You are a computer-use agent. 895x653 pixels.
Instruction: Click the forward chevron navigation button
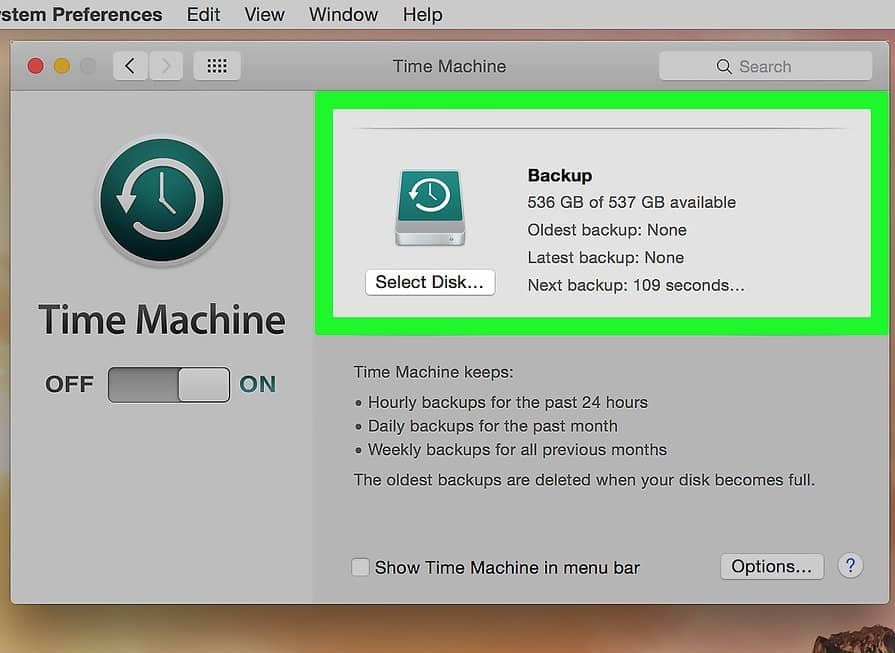coord(166,66)
